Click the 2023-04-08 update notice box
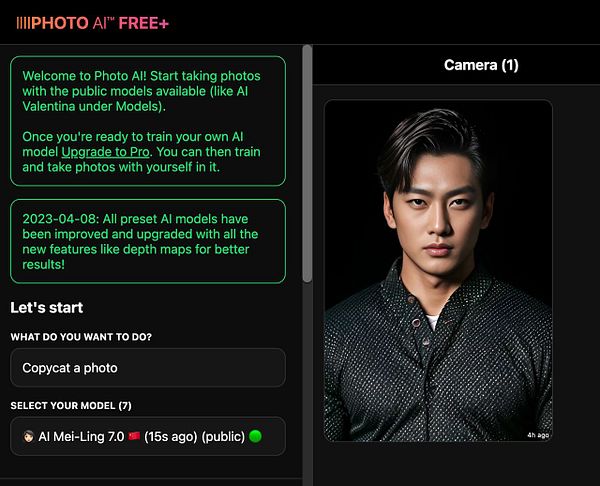This screenshot has height=486, width=600. pos(148,241)
